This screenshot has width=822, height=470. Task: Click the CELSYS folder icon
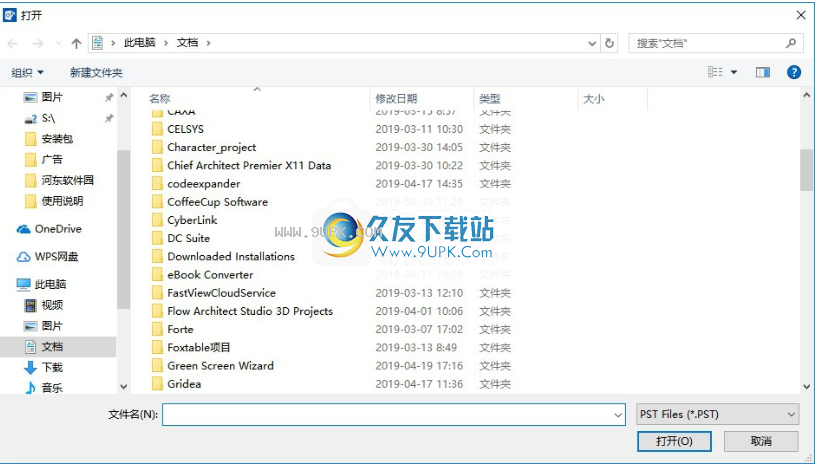pyautogui.click(x=157, y=129)
